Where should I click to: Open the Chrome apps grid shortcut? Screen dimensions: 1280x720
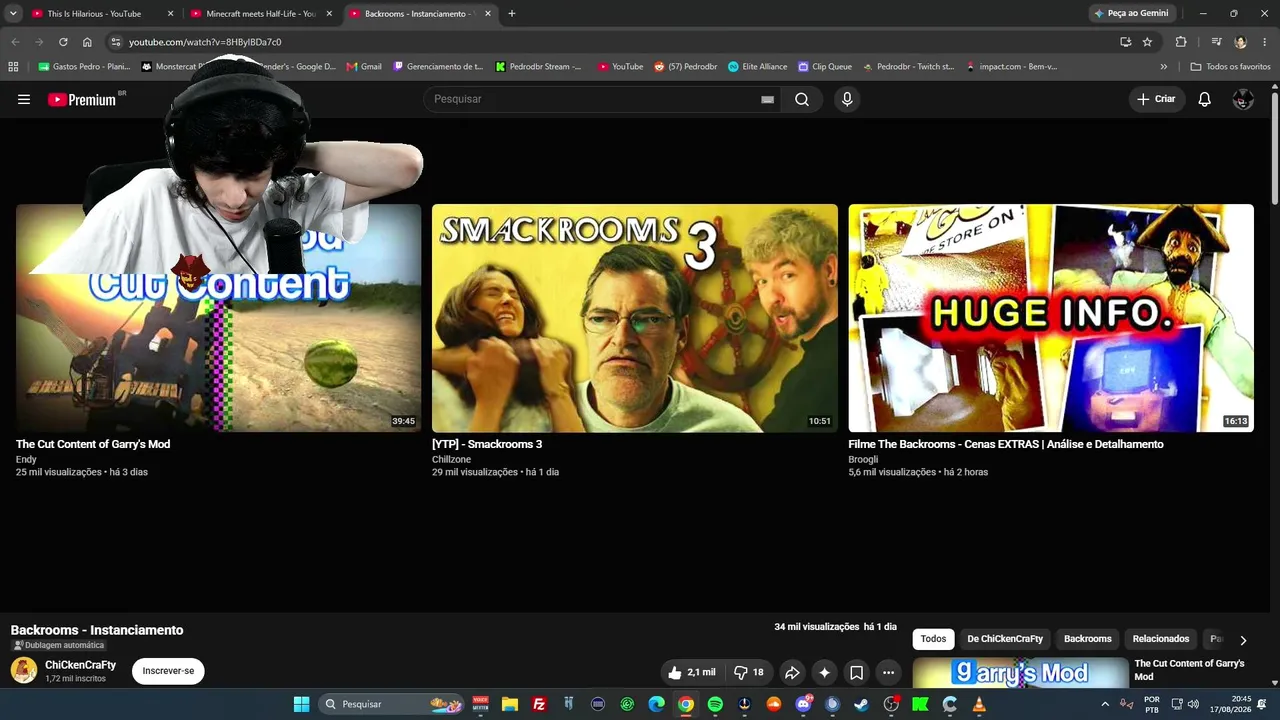pos(13,67)
